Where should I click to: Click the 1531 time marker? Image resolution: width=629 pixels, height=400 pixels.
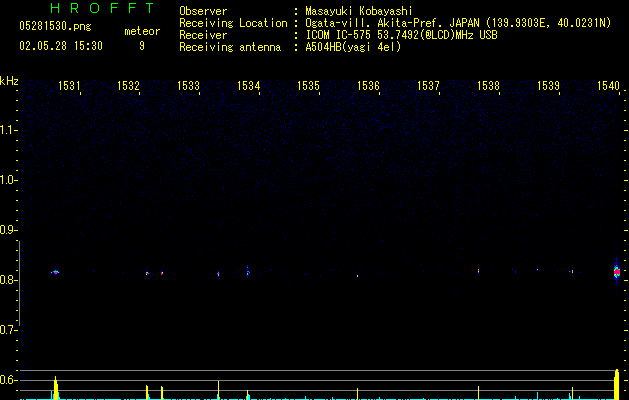click(69, 86)
